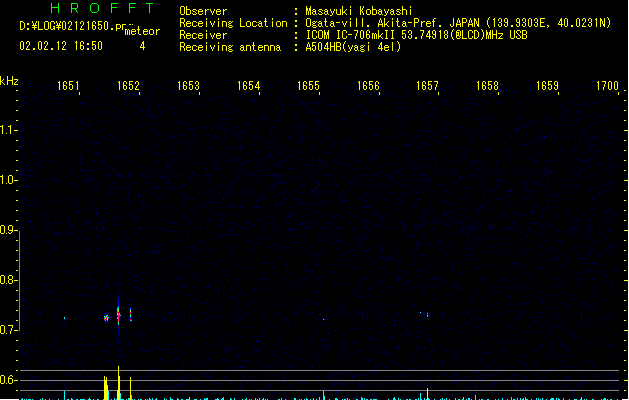Click time axis label 1659

pyautogui.click(x=547, y=86)
